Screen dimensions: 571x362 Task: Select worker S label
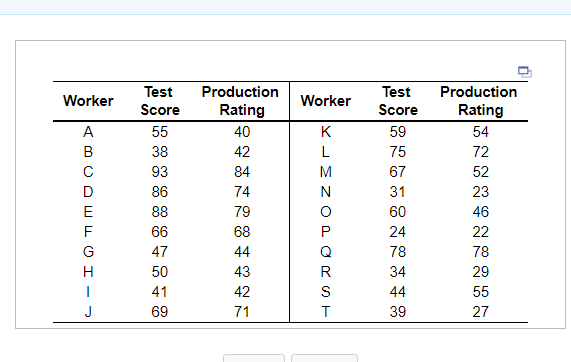326,292
